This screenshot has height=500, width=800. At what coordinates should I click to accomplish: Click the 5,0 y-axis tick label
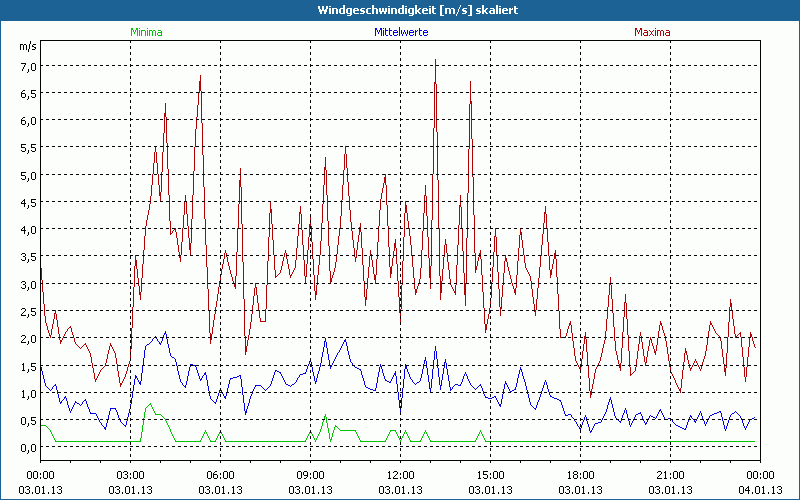pos(28,175)
